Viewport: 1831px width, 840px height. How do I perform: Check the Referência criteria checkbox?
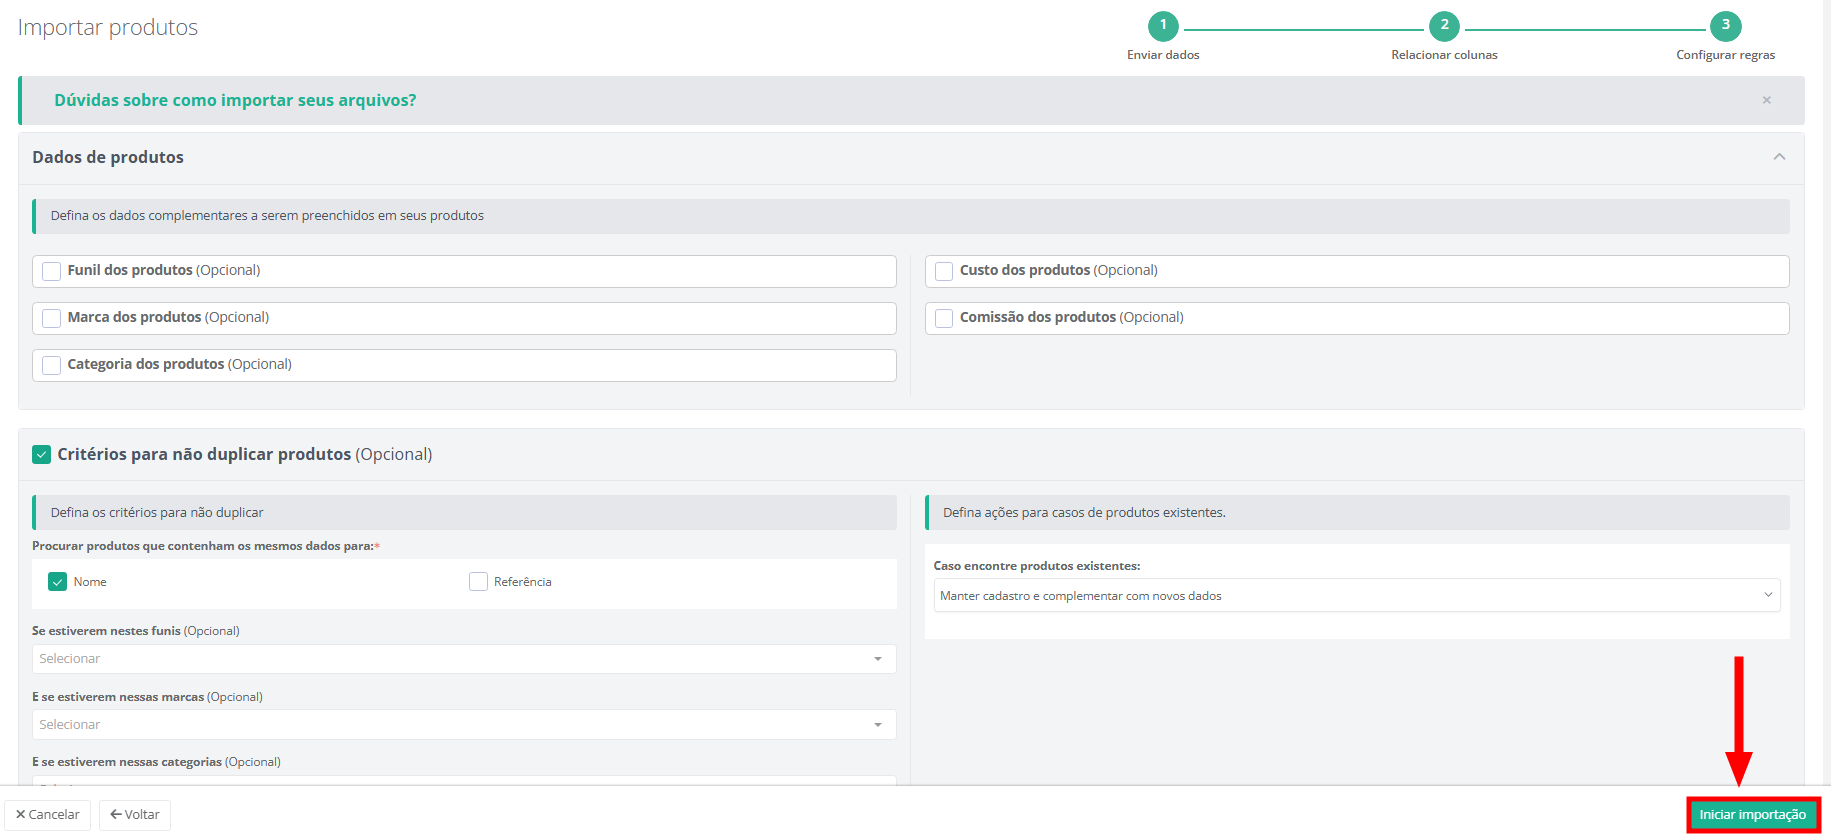point(478,582)
